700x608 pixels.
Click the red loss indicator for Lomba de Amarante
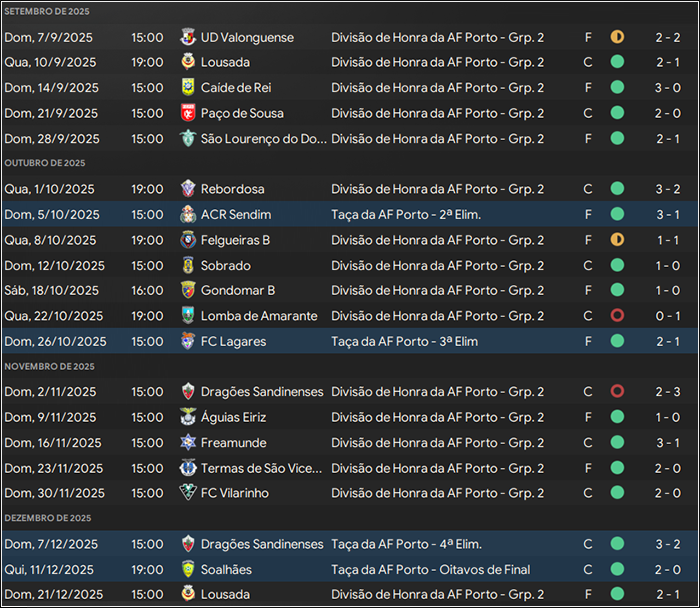pos(617,316)
